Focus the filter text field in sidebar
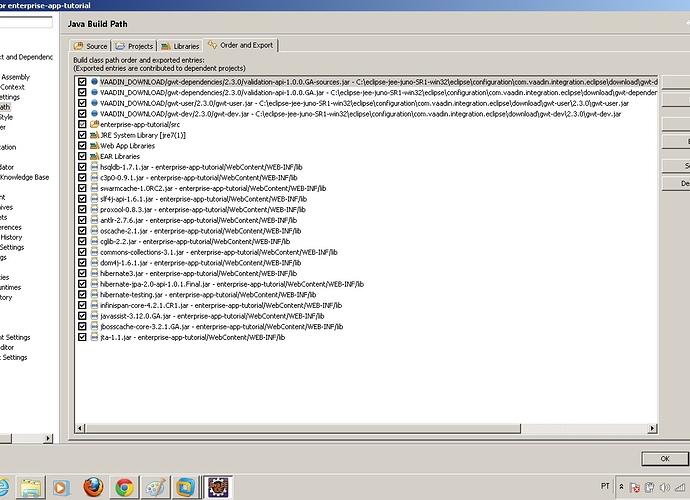Viewport: 690px width, 500px height. pyautogui.click(x=26, y=22)
